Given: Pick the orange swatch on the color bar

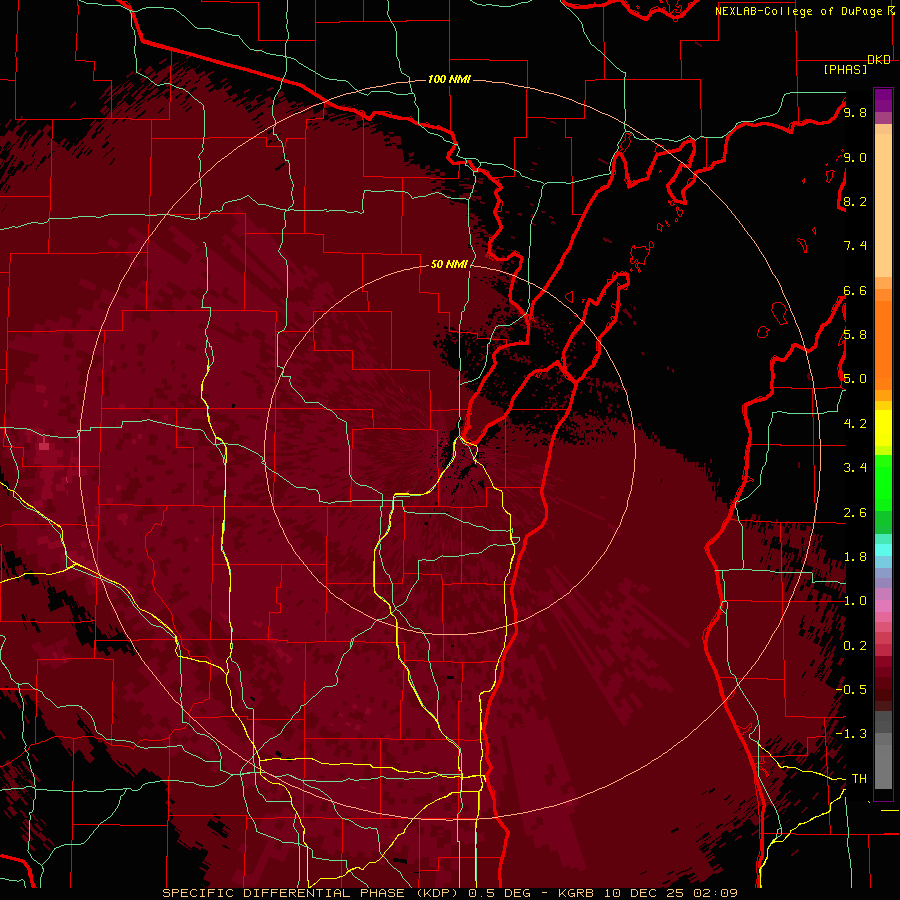Looking at the screenshot, I should click(x=883, y=344).
